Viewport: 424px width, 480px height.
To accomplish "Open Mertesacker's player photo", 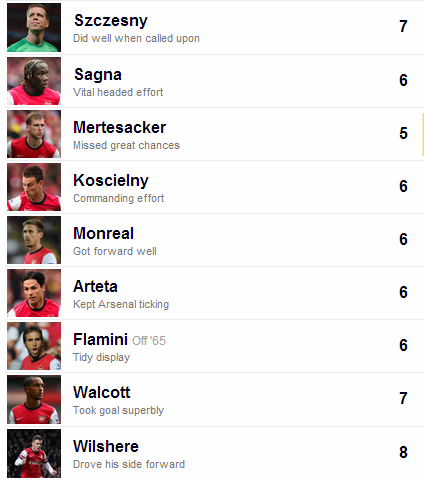I will (34, 134).
